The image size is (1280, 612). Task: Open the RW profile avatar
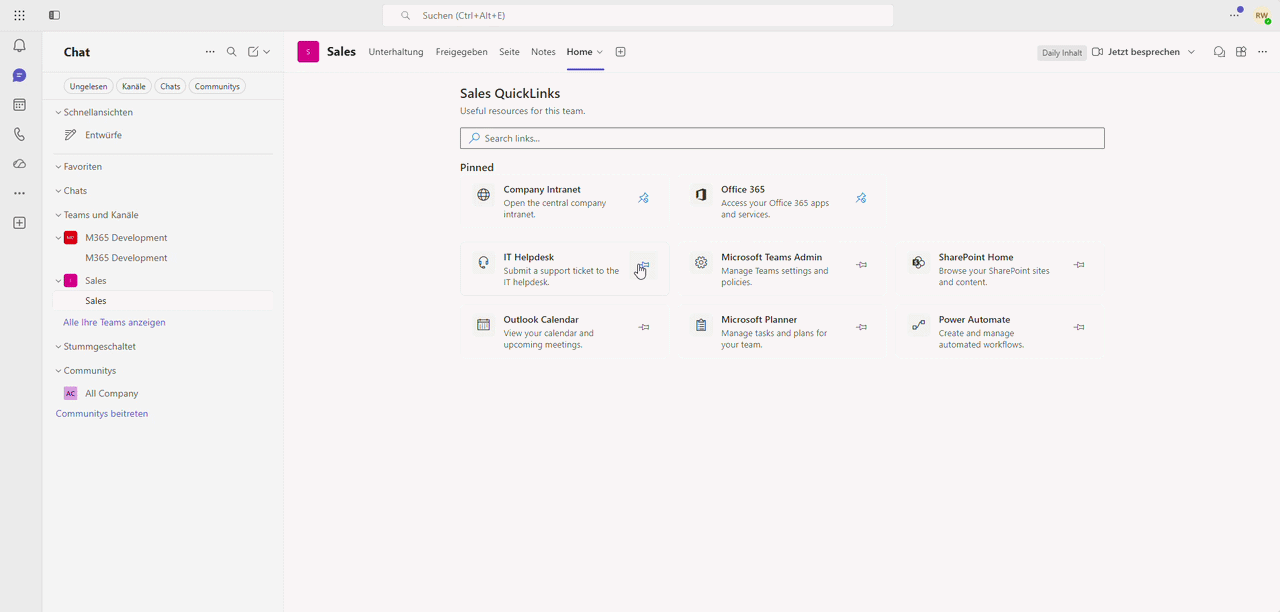(x=1263, y=16)
